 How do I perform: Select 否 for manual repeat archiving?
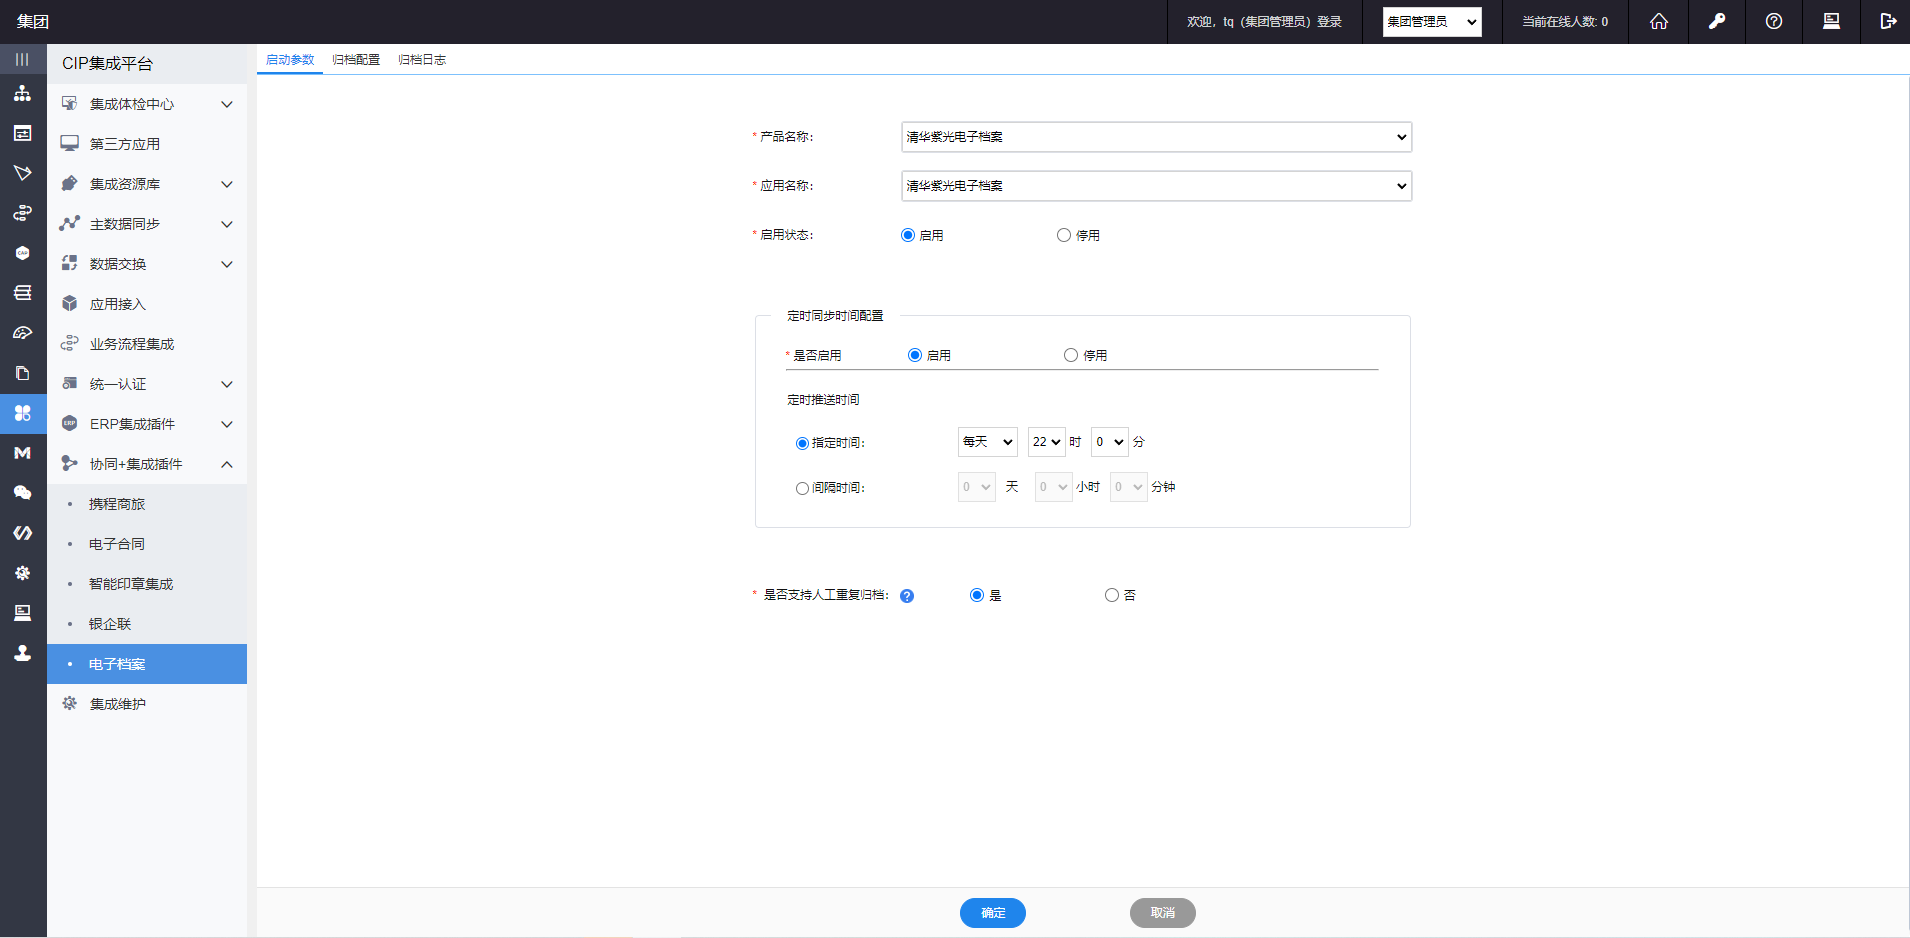click(x=1111, y=595)
